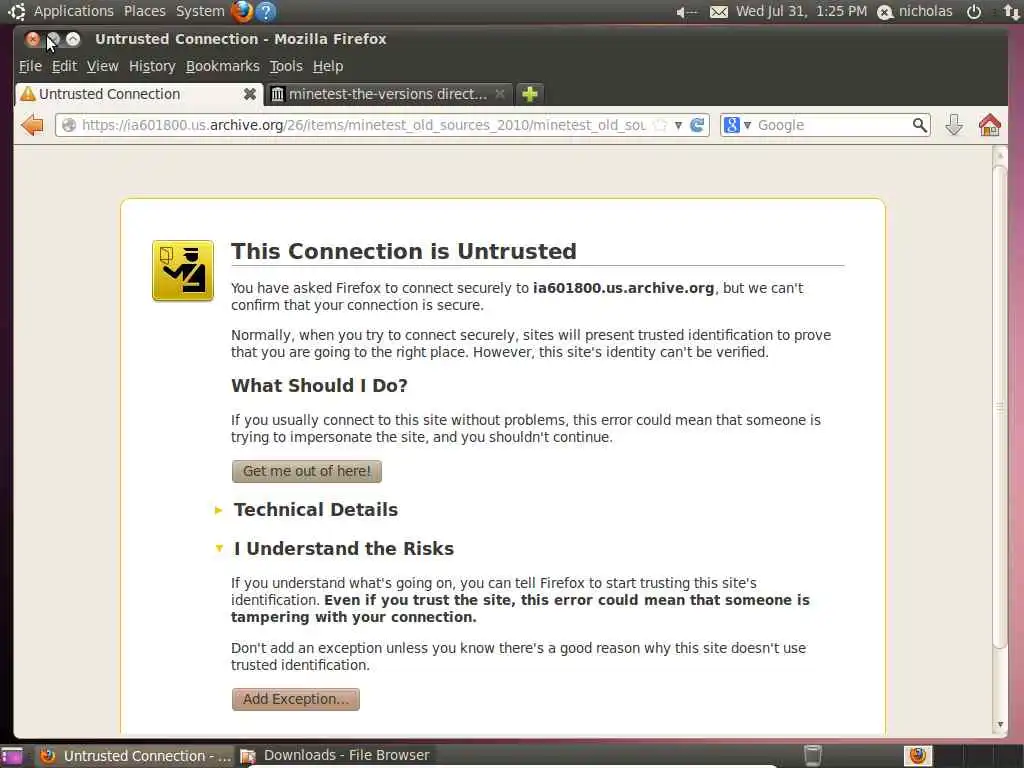Click the scrollbar up arrow

[x=1000, y=155]
